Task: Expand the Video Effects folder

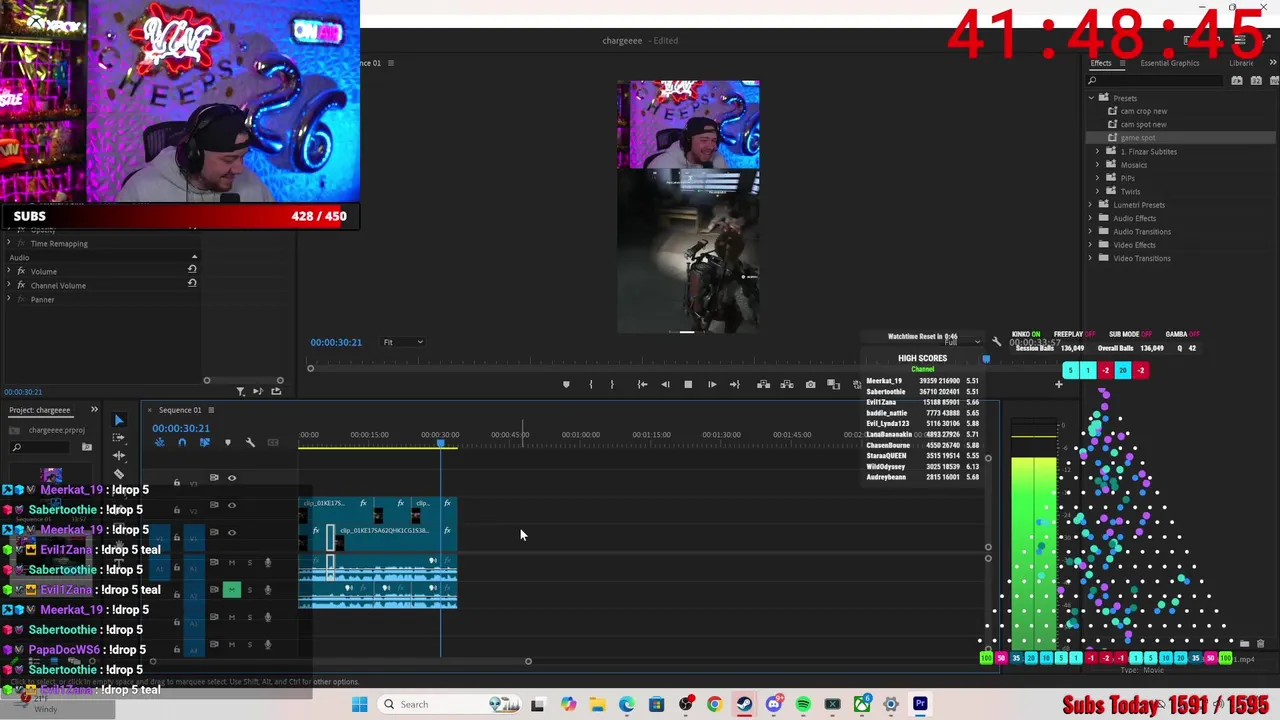Action: click(1091, 245)
